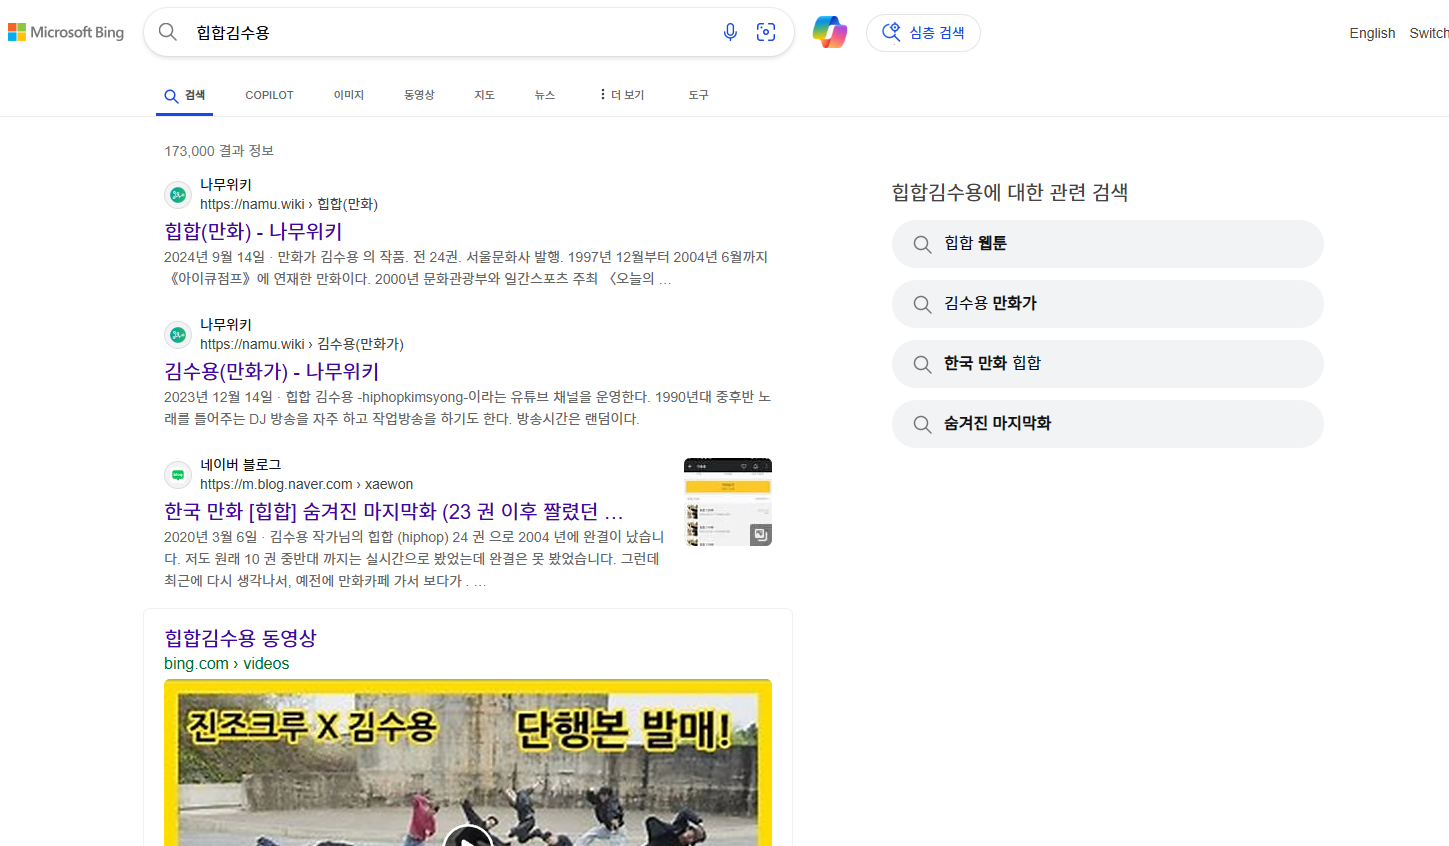The image size is (1449, 846).
Task: Open the 힙합(만화) - 나무위키 result
Action: 253,231
